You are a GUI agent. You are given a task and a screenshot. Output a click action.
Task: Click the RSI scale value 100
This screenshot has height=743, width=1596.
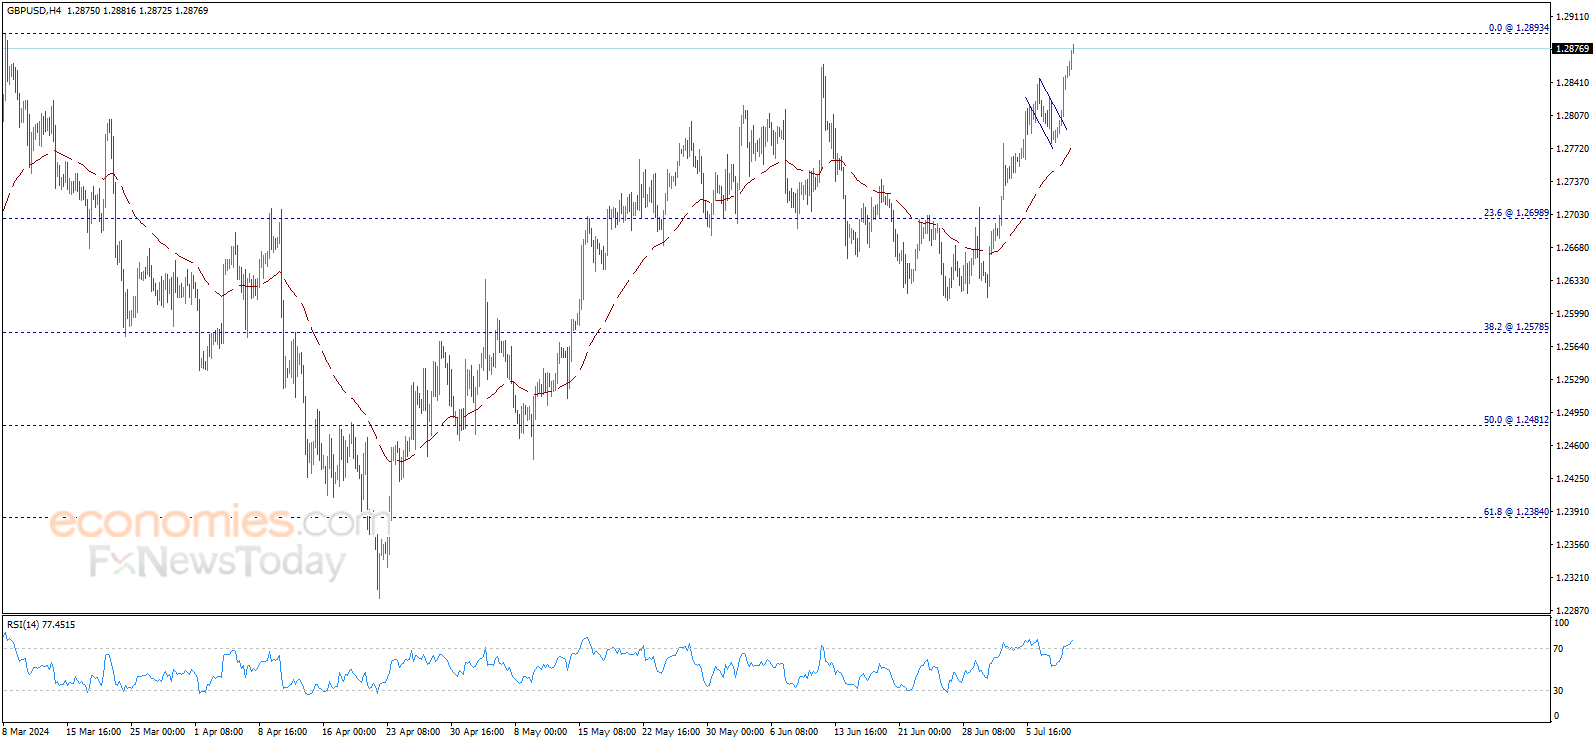click(x=1560, y=623)
